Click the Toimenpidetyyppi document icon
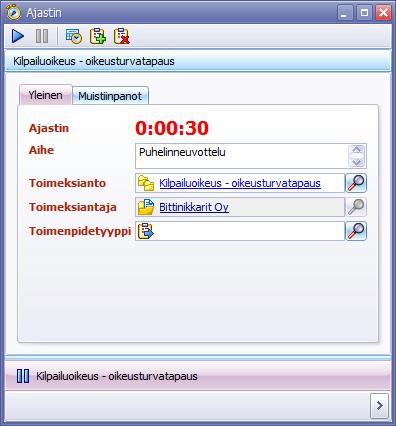 145,231
